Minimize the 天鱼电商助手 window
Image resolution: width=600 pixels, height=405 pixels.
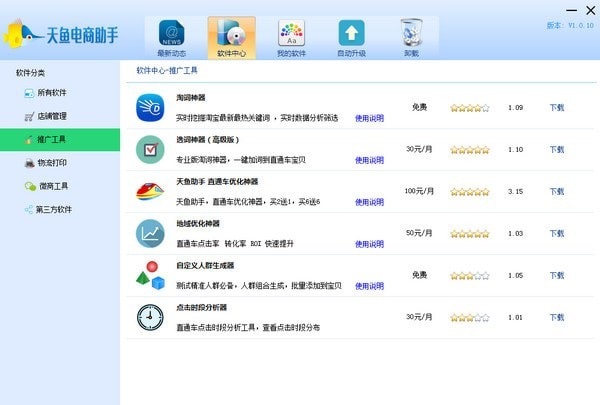[571, 10]
